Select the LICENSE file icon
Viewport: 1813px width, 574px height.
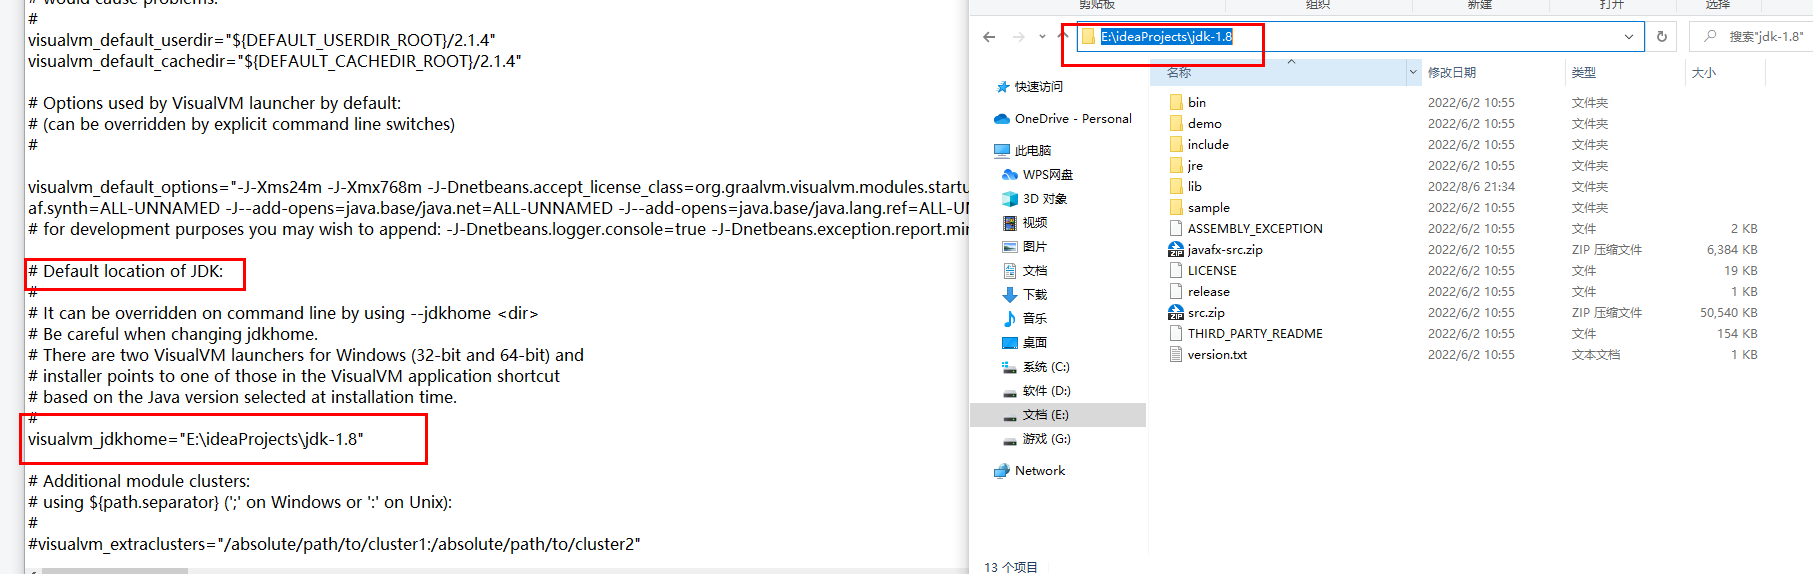(x=1176, y=270)
